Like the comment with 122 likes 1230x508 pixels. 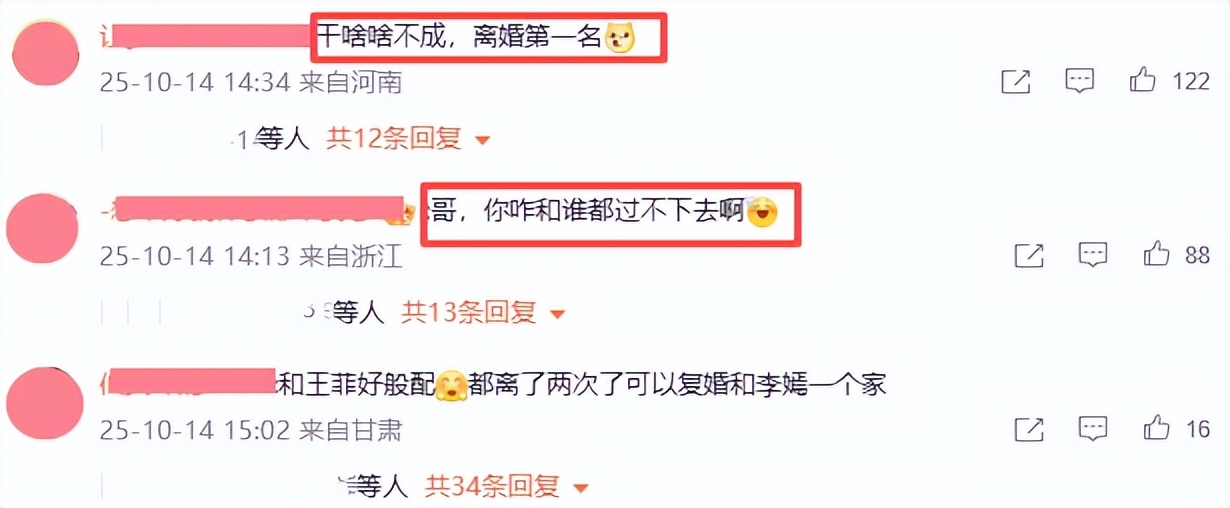click(1143, 81)
